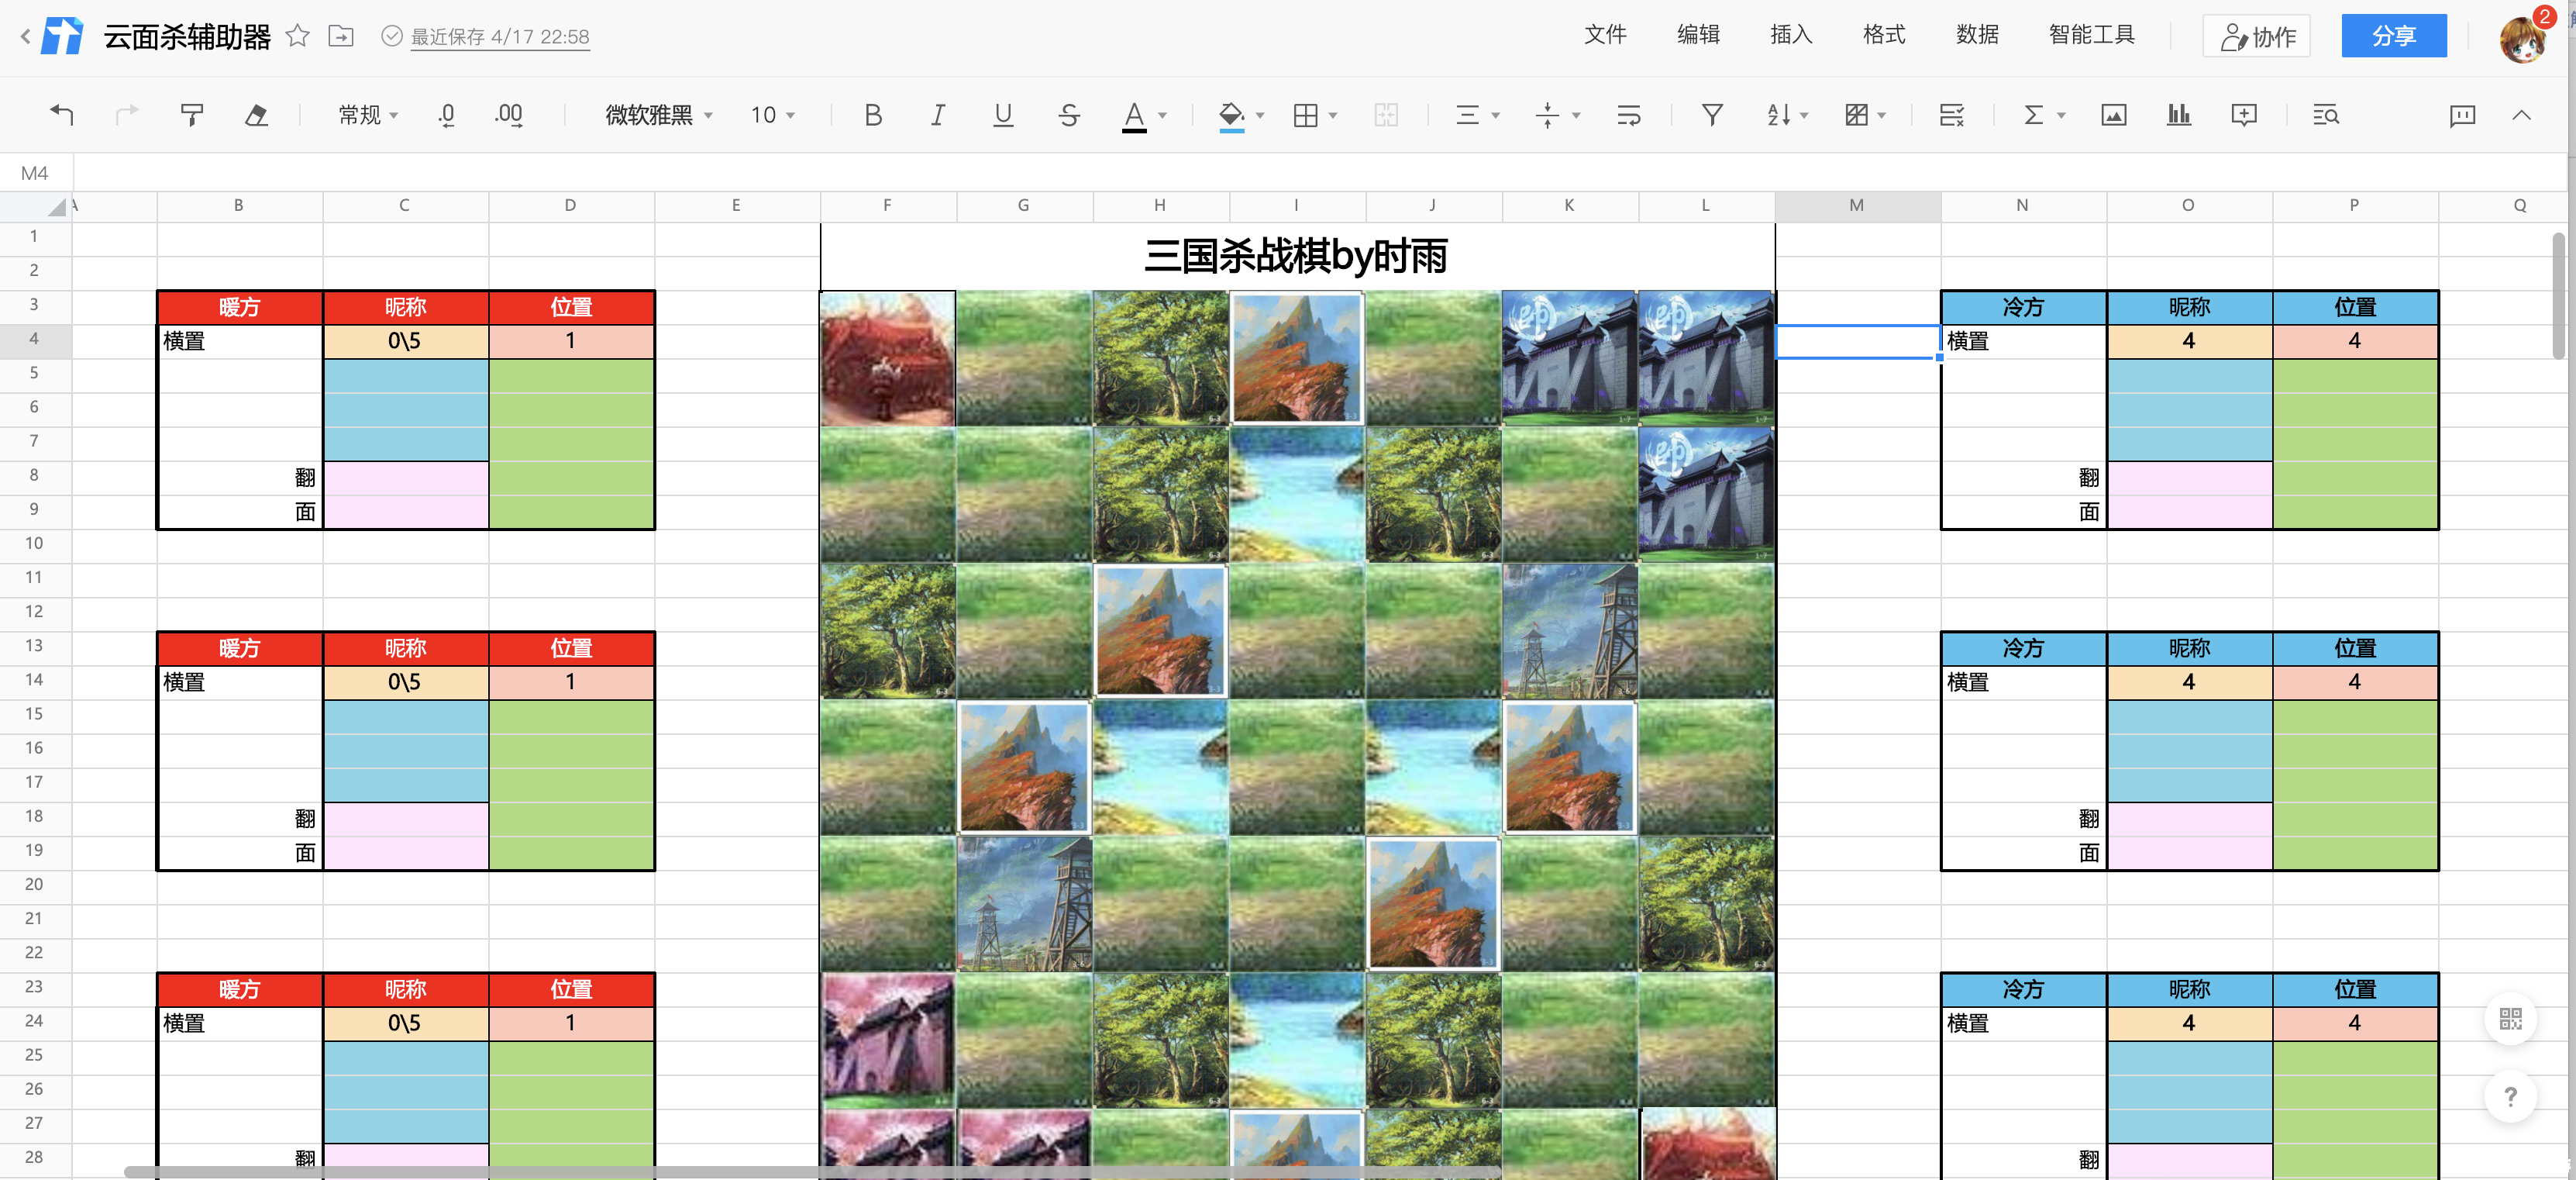Open borders dropdown arrow
This screenshot has width=2576, height=1180.
tap(1333, 116)
